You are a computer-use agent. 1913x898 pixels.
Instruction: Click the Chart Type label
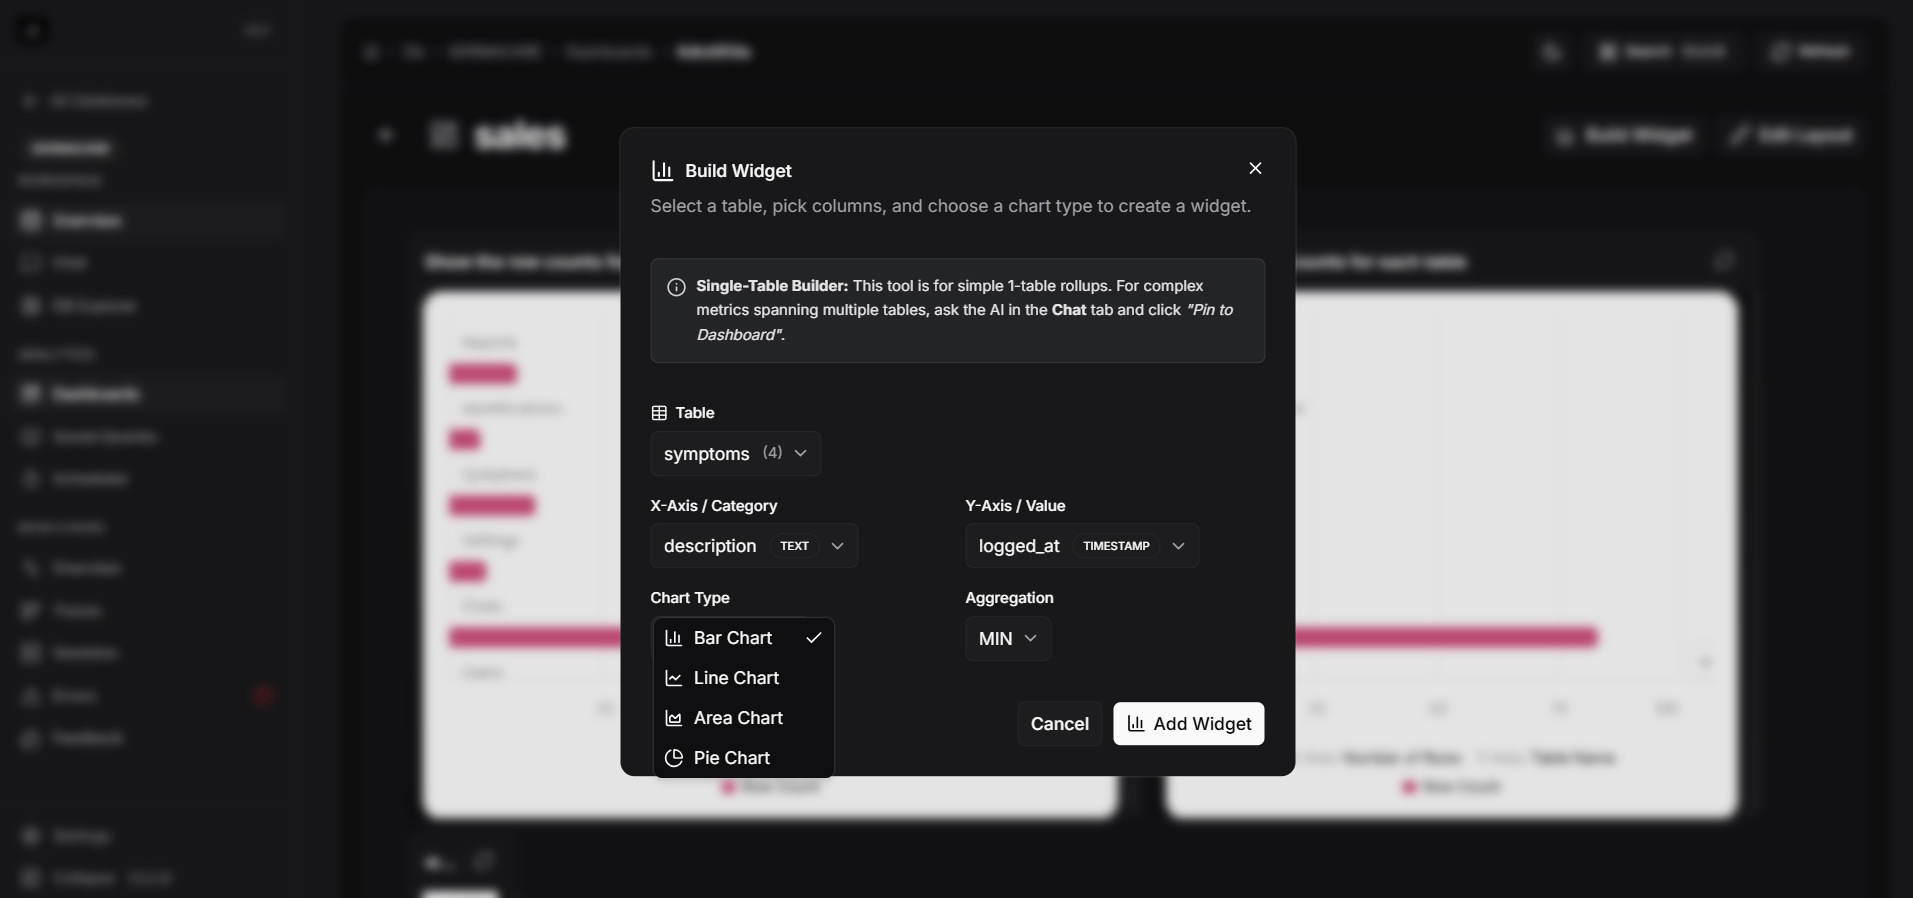pyautogui.click(x=690, y=598)
